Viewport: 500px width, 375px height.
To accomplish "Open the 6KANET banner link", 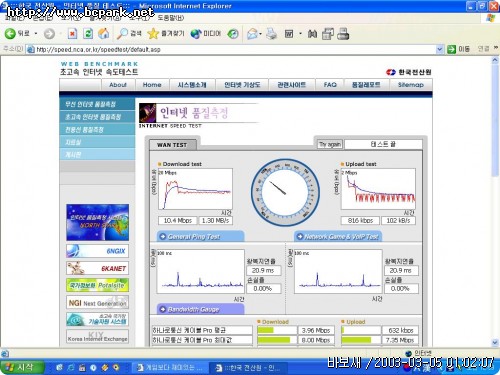I will click(x=97, y=268).
